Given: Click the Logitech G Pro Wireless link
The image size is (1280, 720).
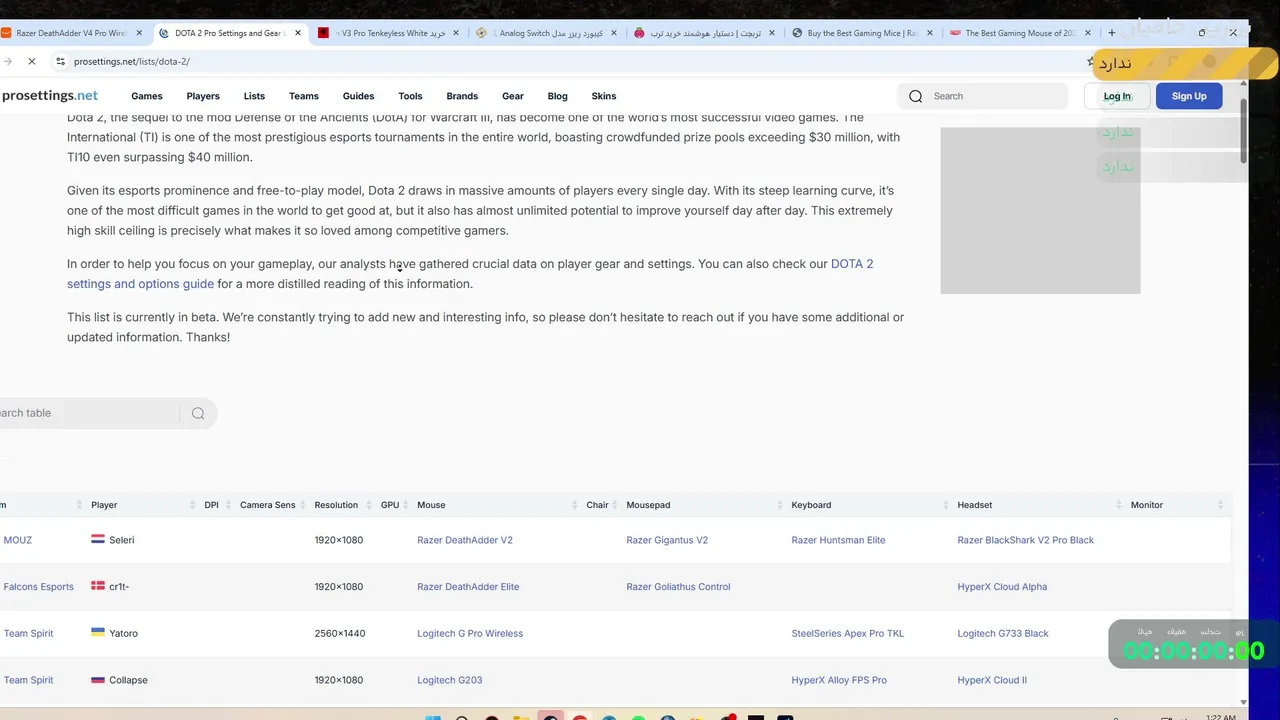Looking at the screenshot, I should pos(470,633).
